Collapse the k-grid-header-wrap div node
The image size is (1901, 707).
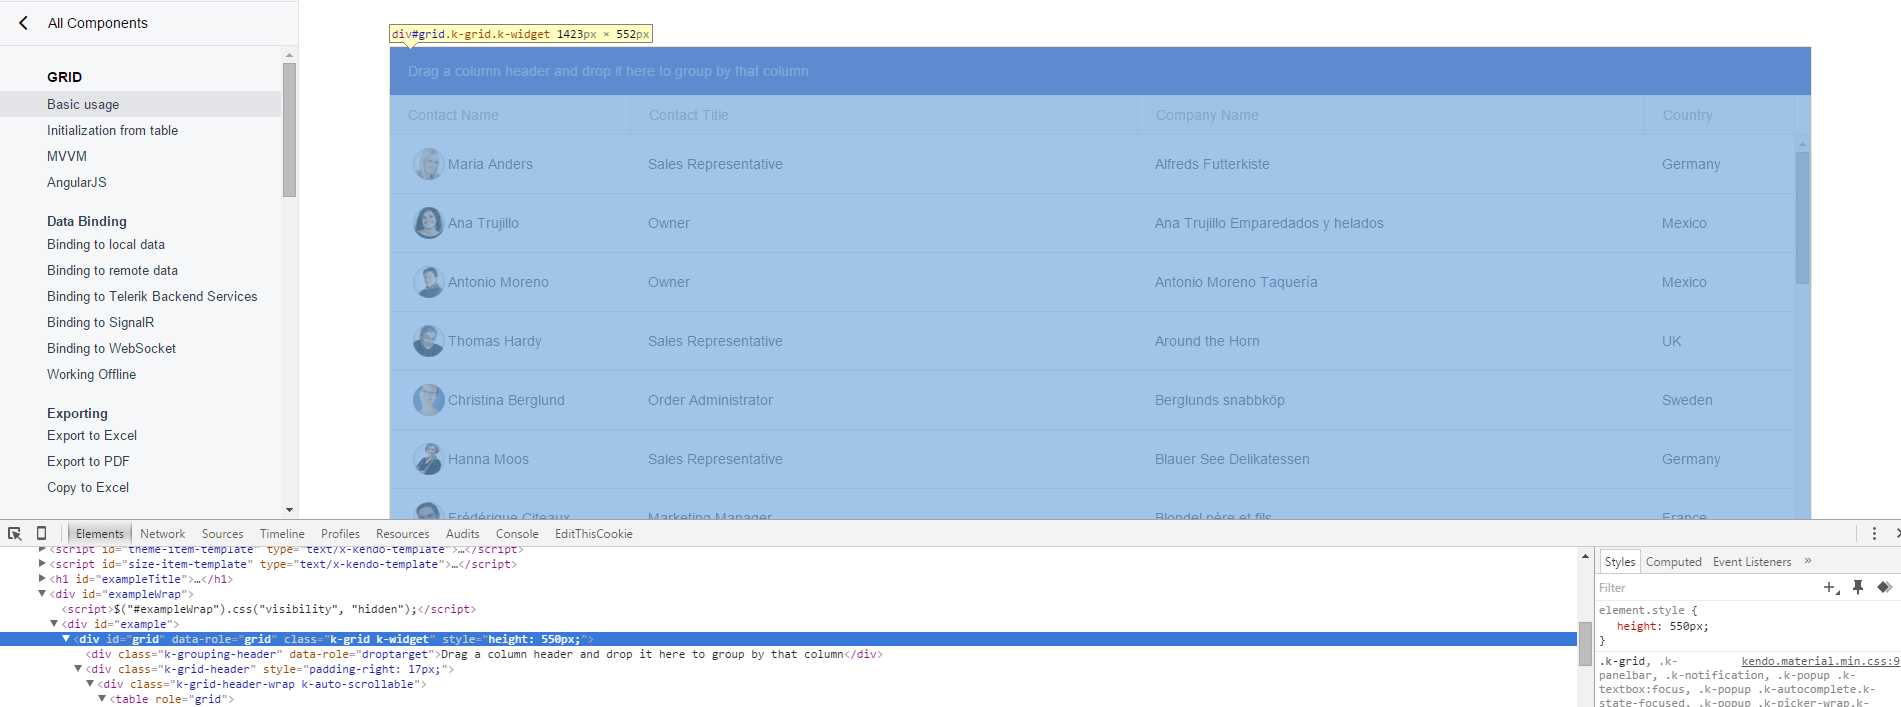click(90, 684)
